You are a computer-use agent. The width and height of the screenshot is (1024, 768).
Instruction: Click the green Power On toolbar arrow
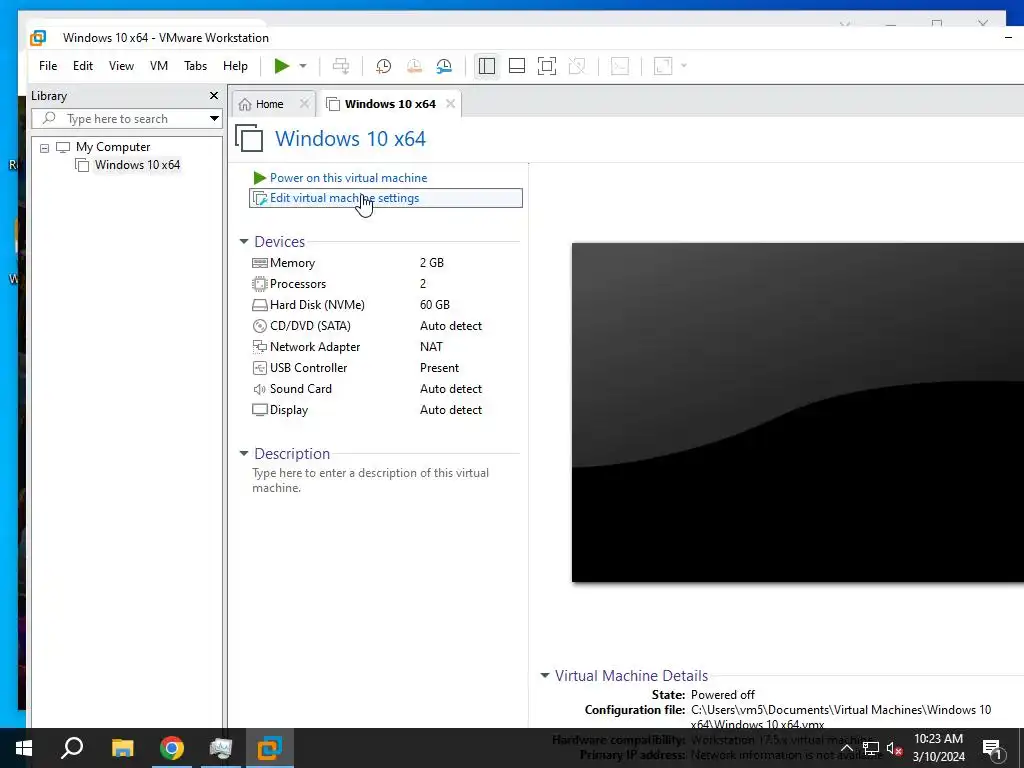coord(281,66)
